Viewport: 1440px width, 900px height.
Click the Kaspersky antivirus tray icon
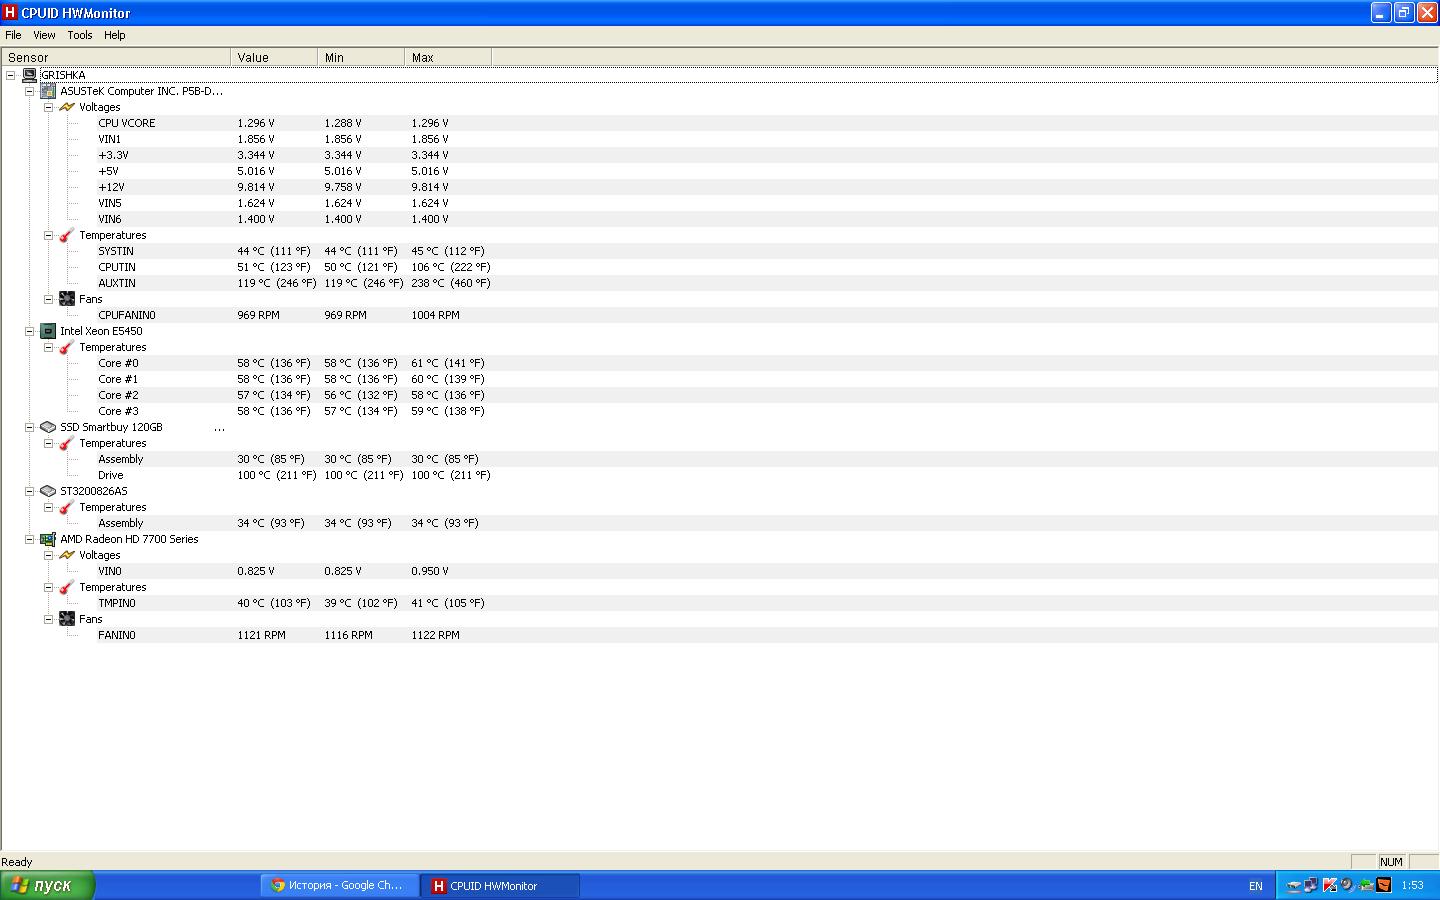[x=1330, y=885]
